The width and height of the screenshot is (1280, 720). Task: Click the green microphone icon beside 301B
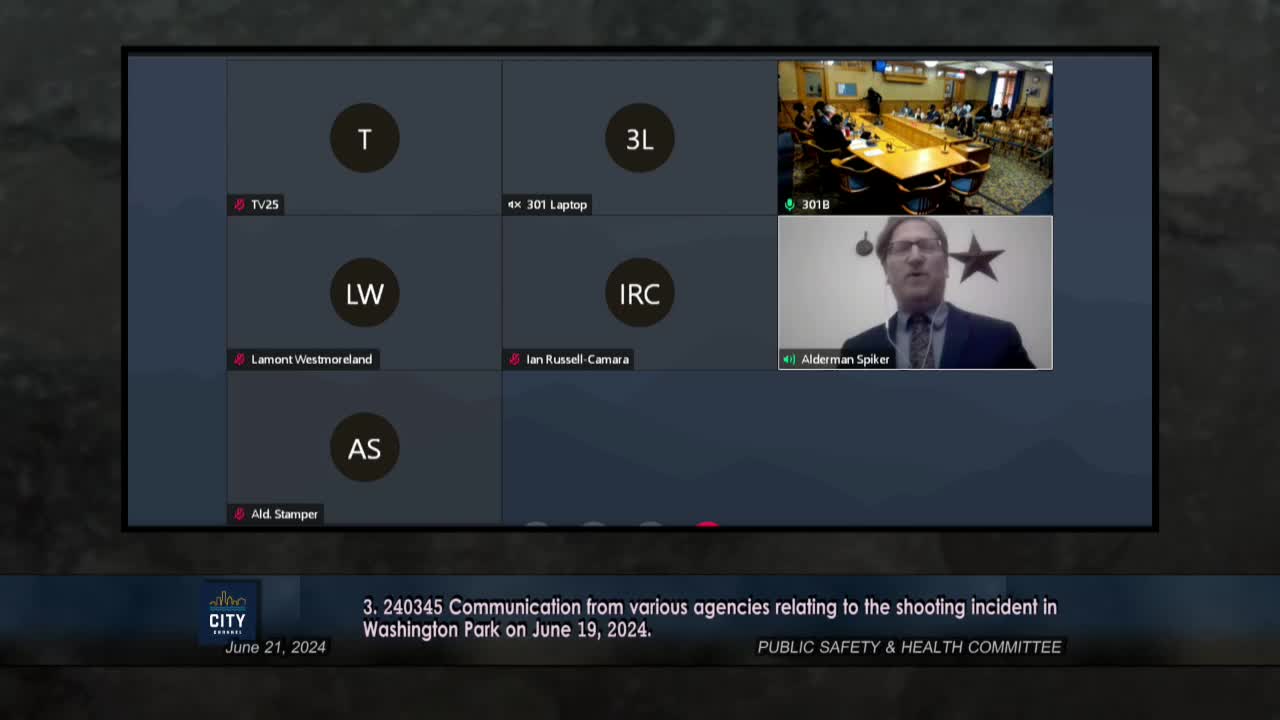(789, 204)
